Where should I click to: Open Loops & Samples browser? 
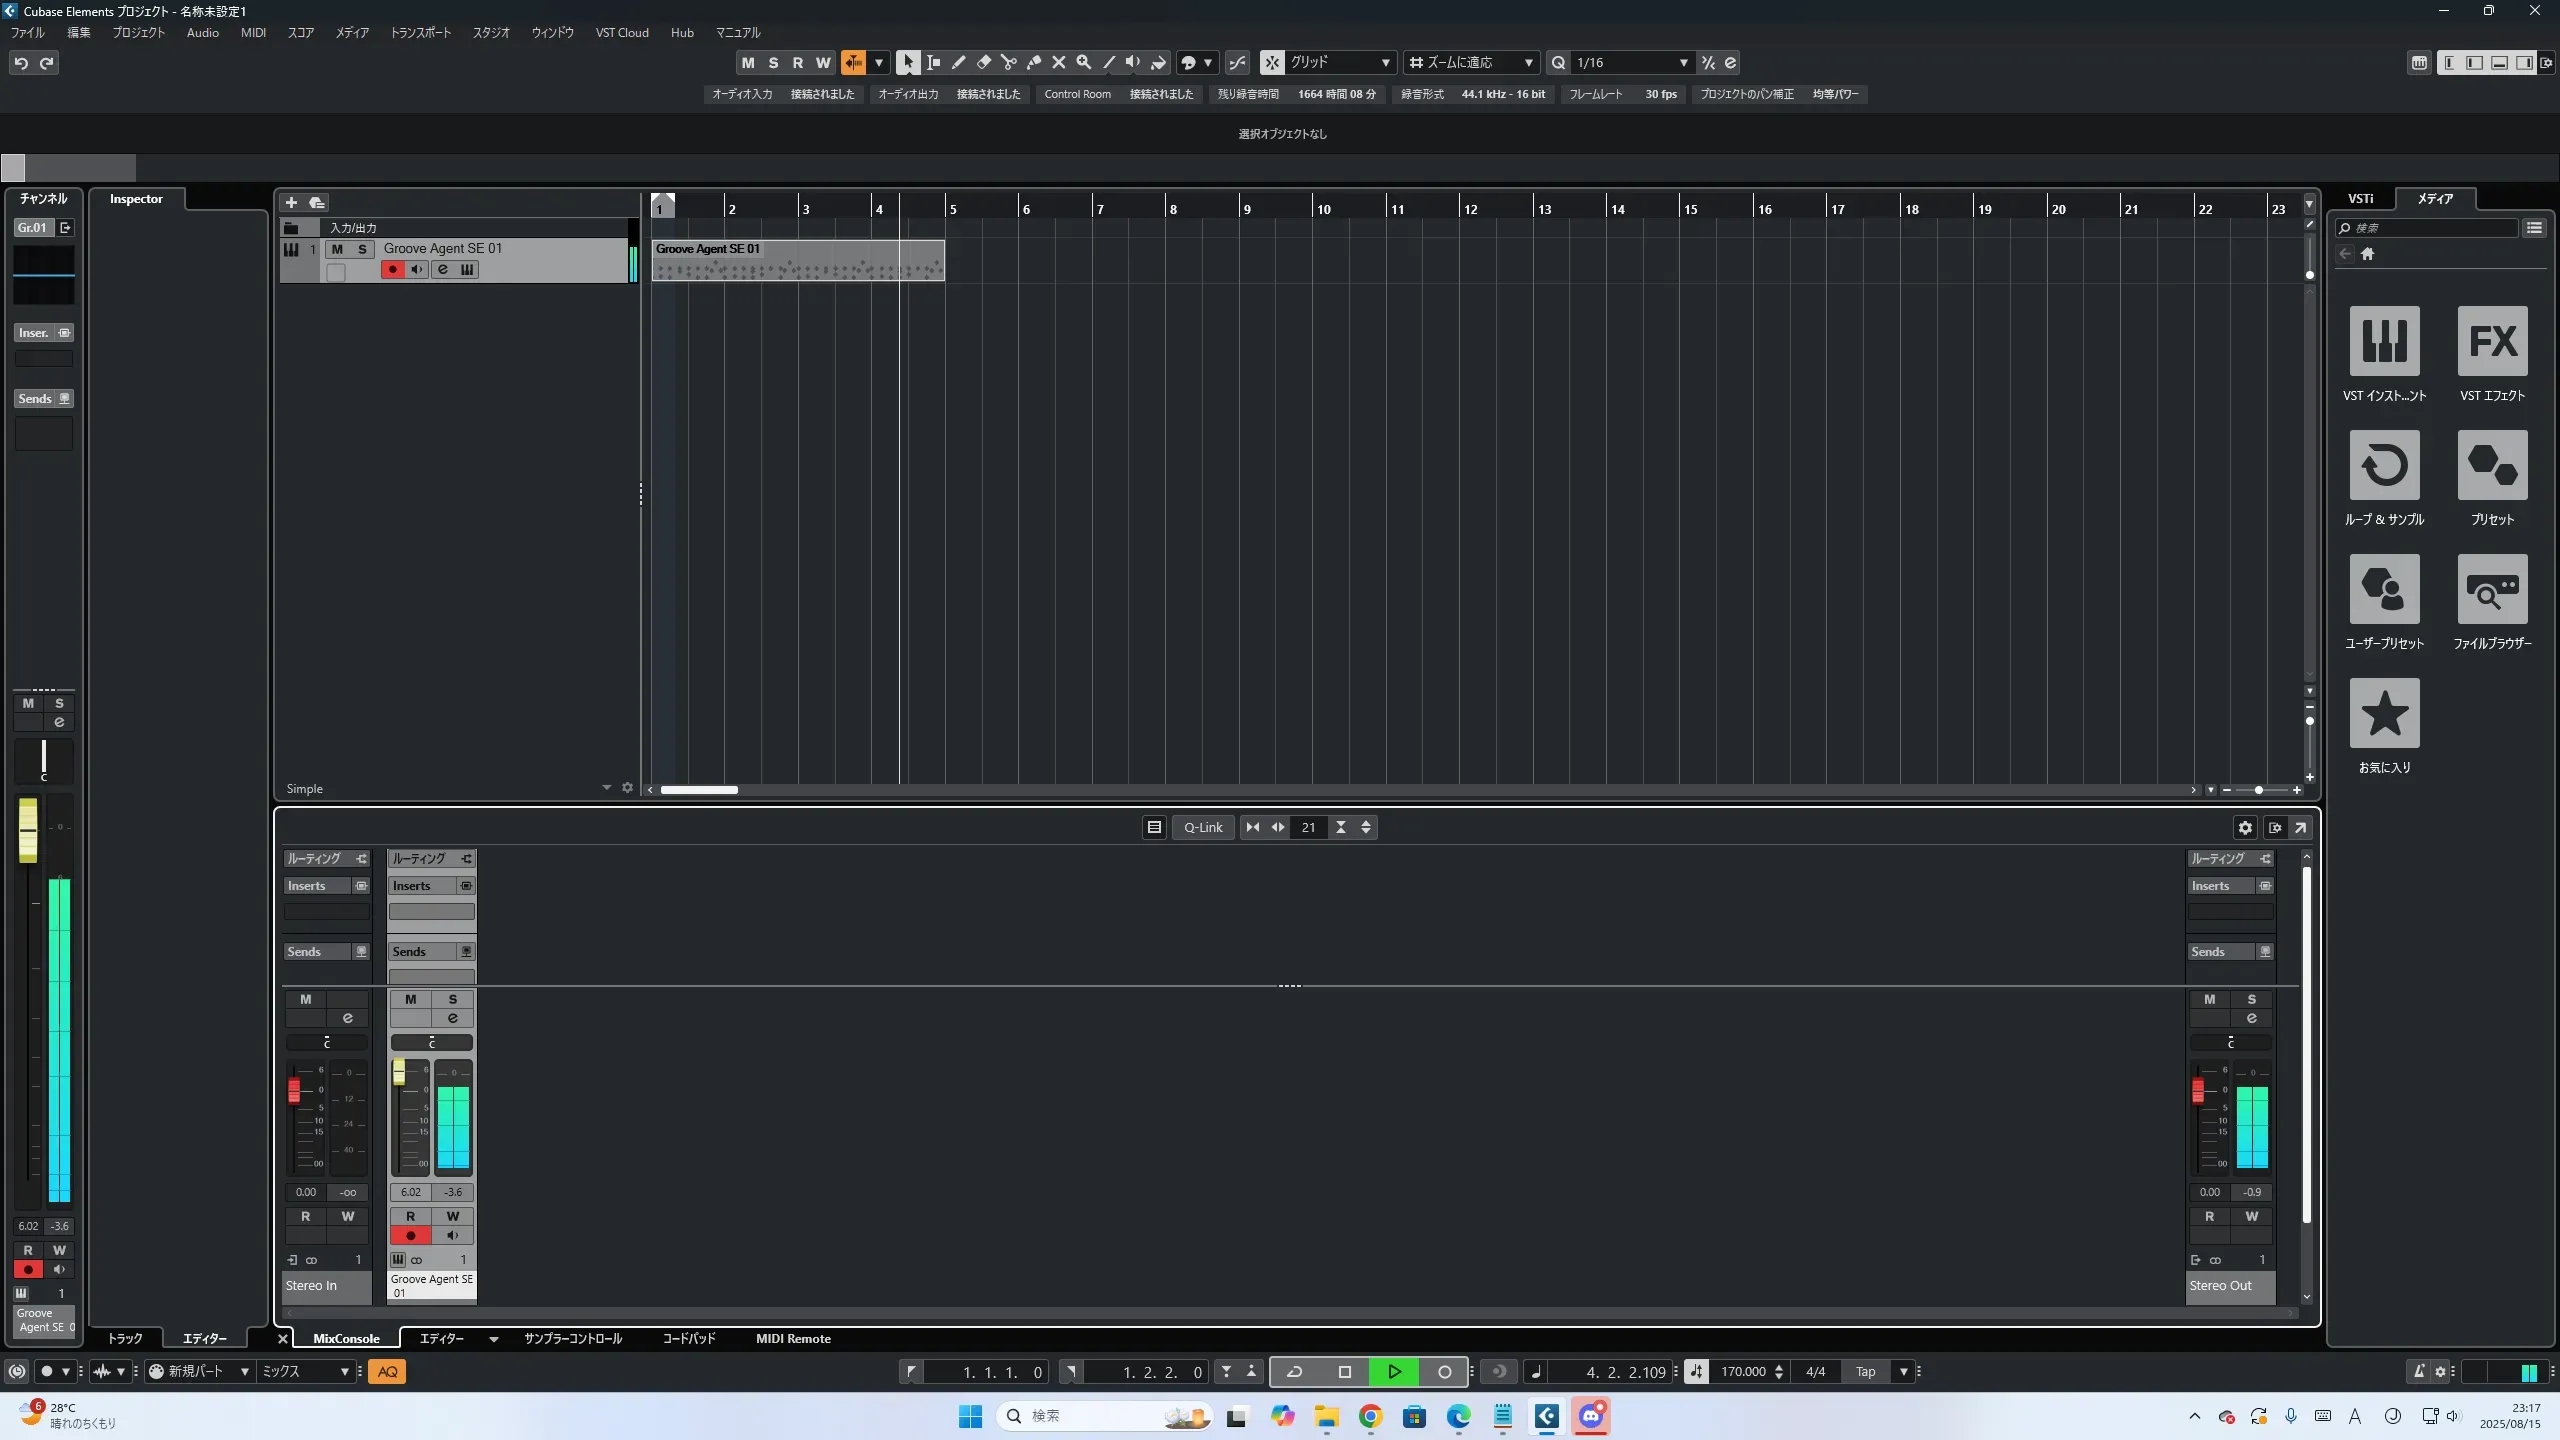point(2384,465)
